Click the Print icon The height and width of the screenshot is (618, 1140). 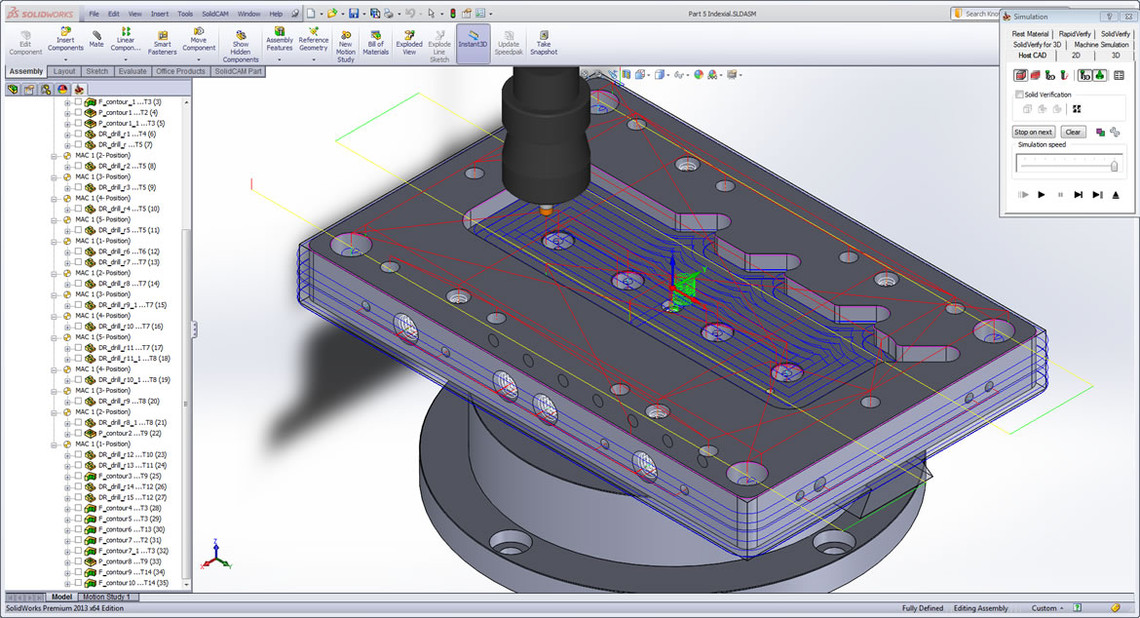point(388,13)
